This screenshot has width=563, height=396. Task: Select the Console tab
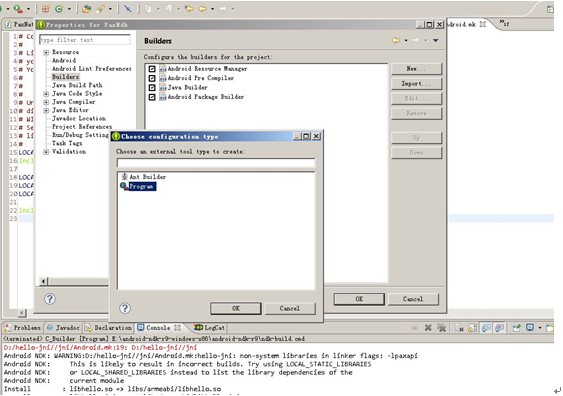click(x=158, y=327)
